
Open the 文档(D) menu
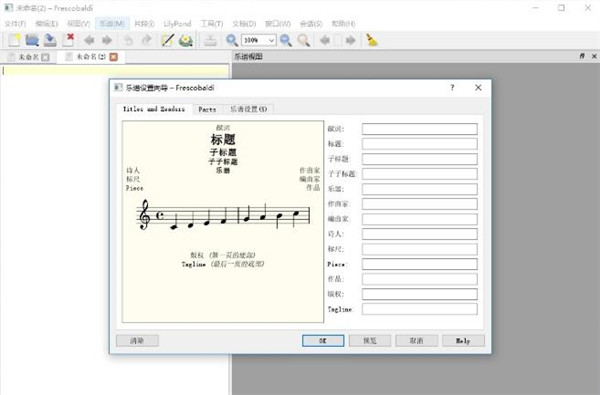(244, 24)
